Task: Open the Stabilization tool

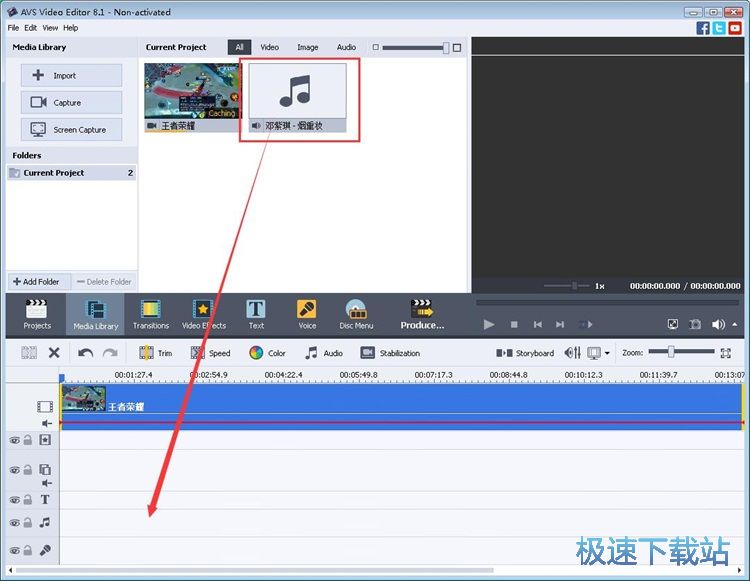Action: pos(390,353)
